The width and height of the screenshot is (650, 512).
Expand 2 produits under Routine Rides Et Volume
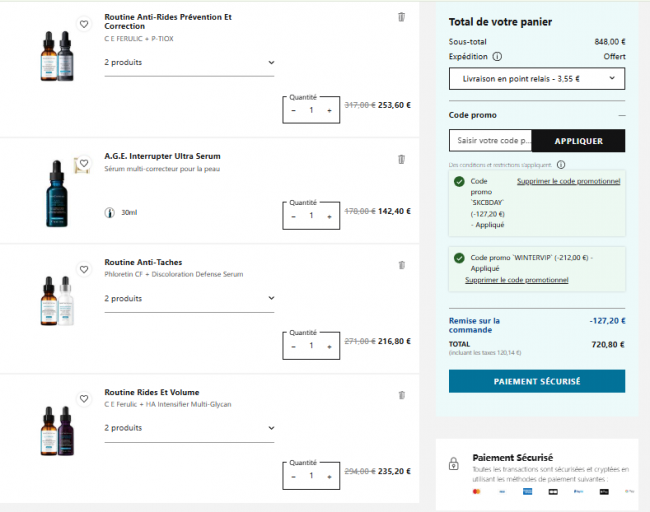[189, 428]
